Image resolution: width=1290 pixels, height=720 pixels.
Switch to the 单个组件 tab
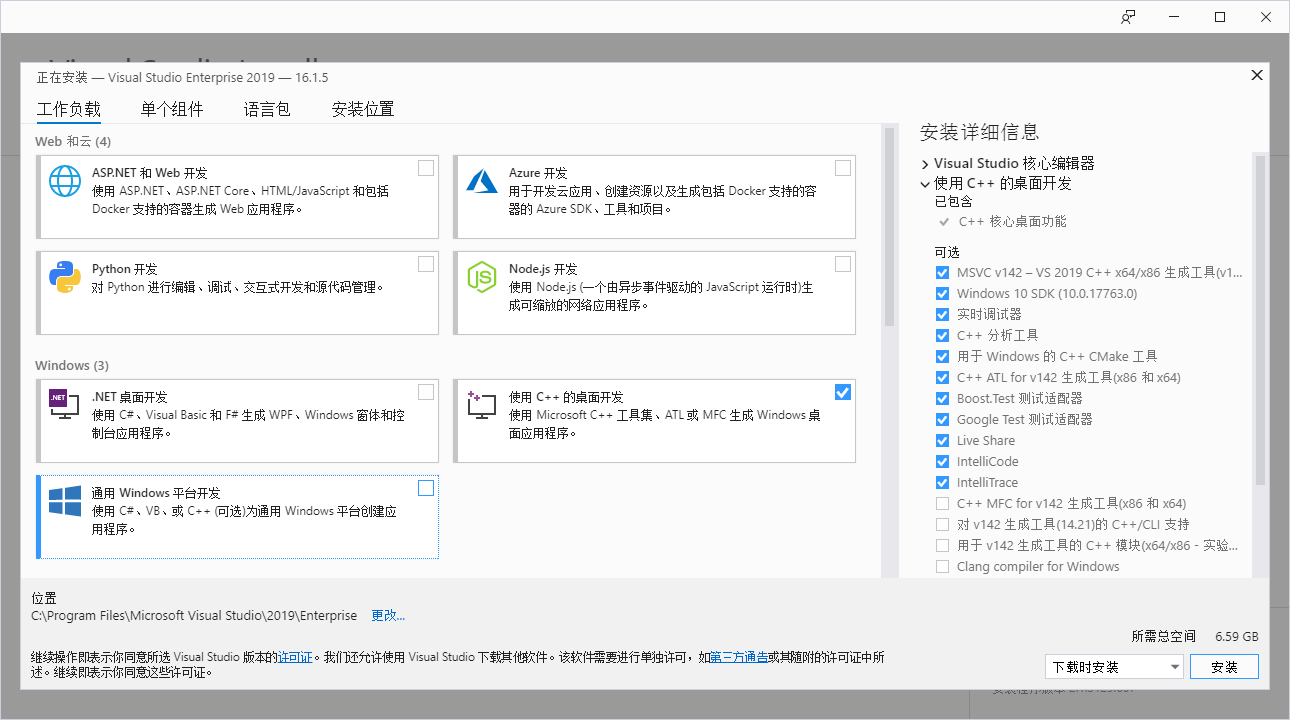[x=172, y=110]
